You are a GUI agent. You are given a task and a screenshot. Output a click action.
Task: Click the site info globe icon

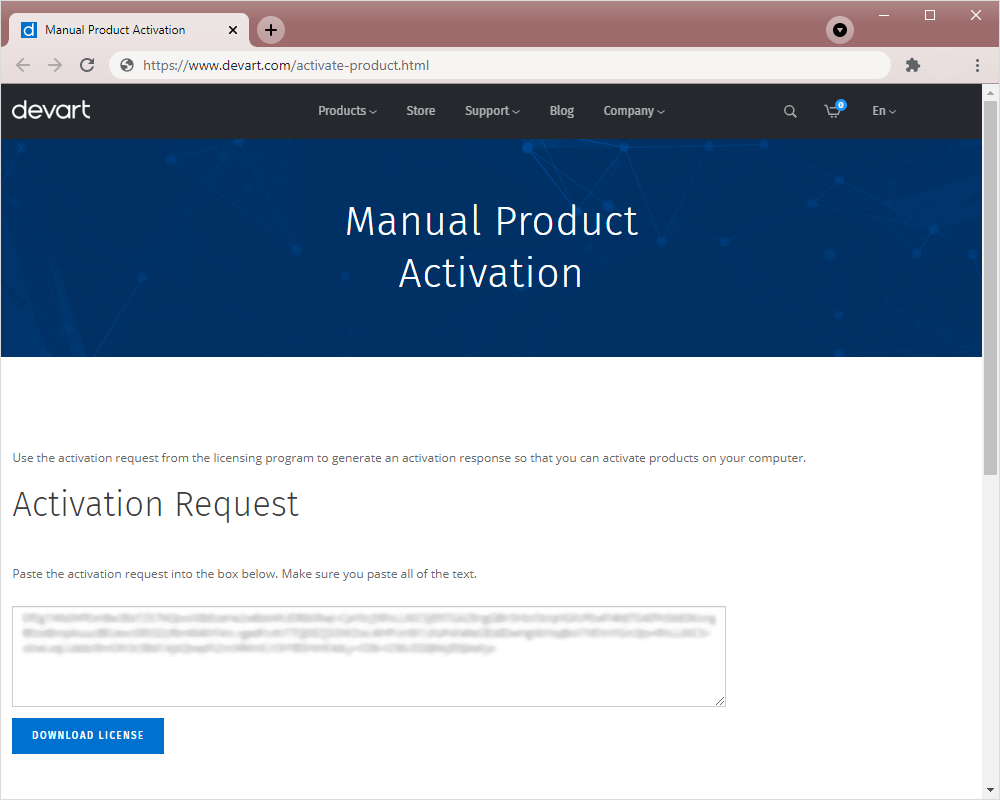point(127,65)
